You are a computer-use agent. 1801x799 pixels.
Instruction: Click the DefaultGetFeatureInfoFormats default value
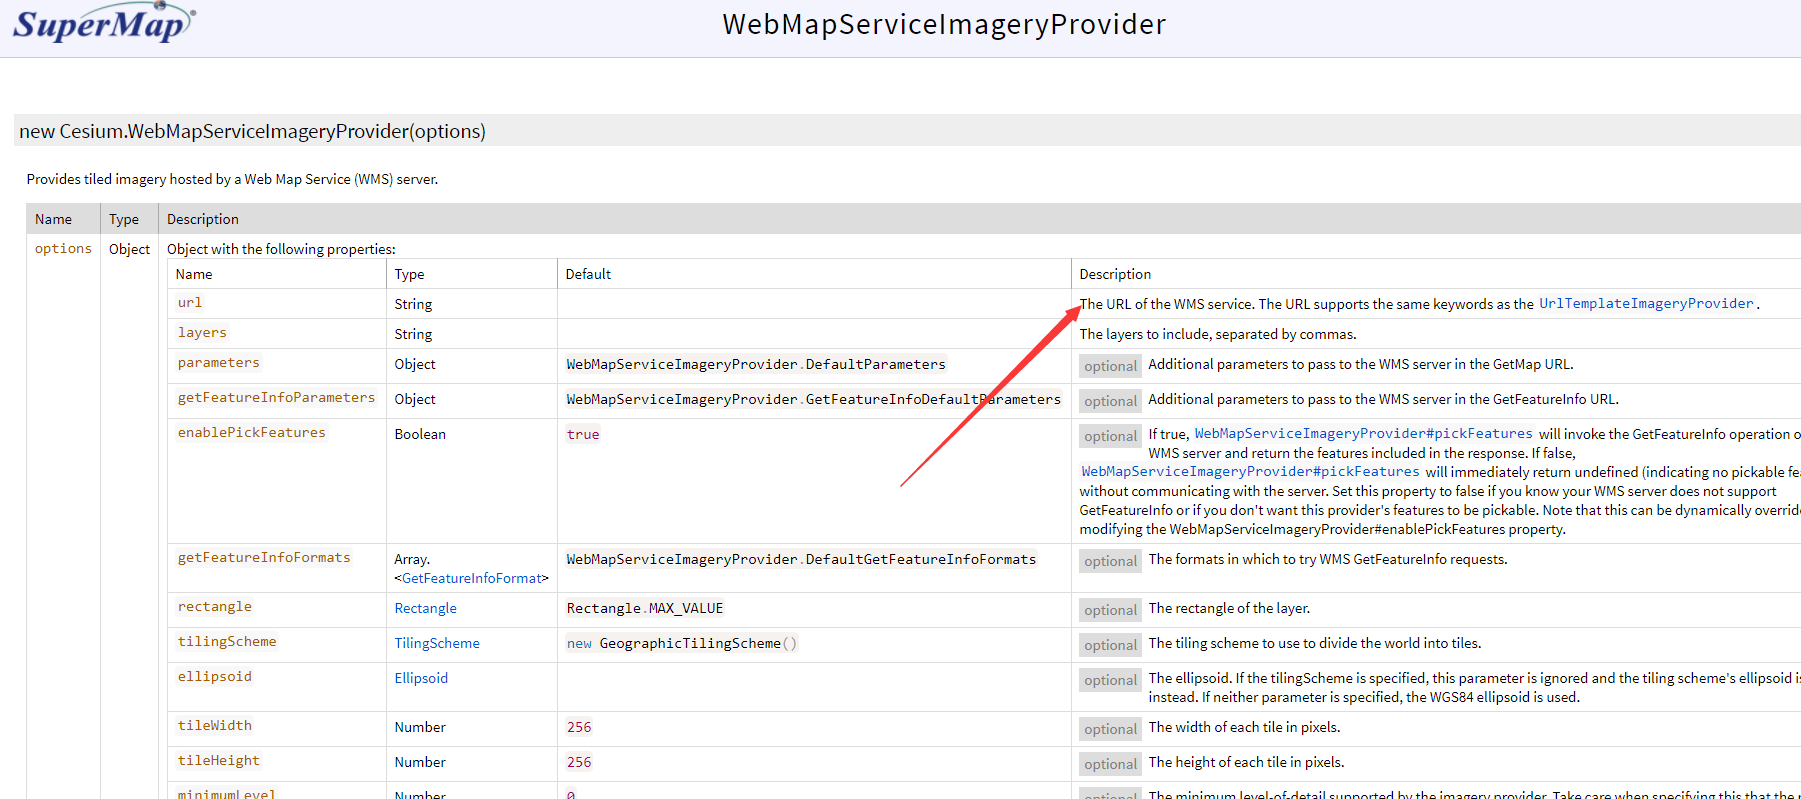[801, 560]
